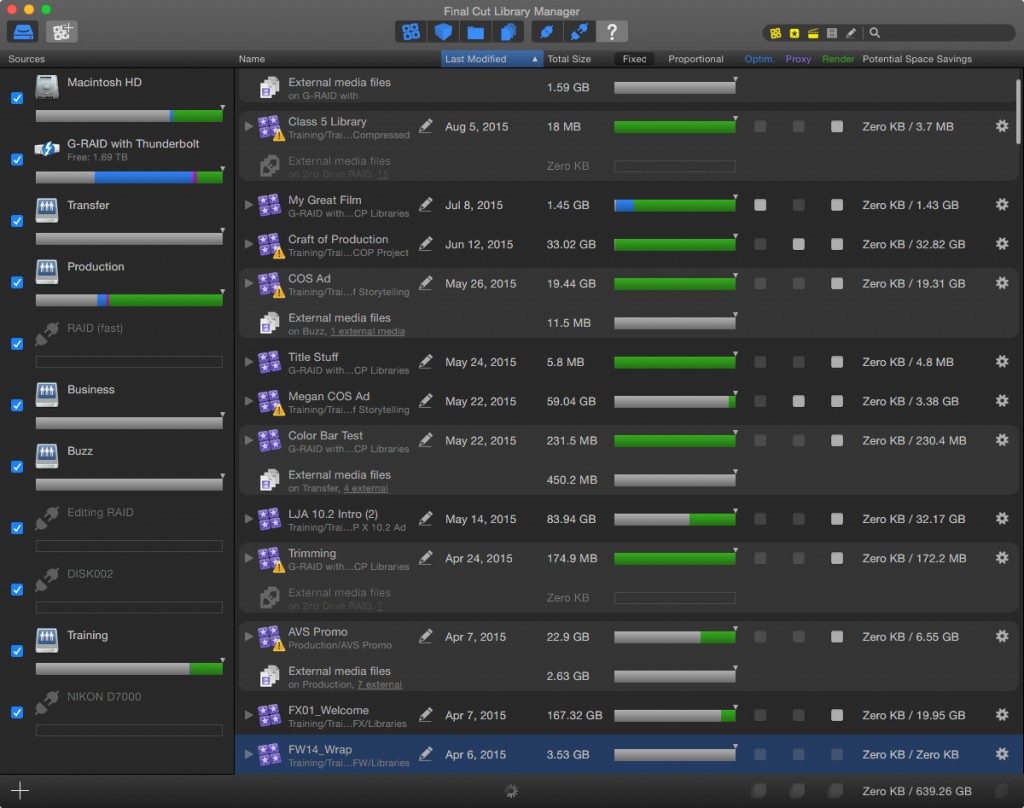Open the '4 external' link on Transfer
The image size is (1024, 808).
366,488
